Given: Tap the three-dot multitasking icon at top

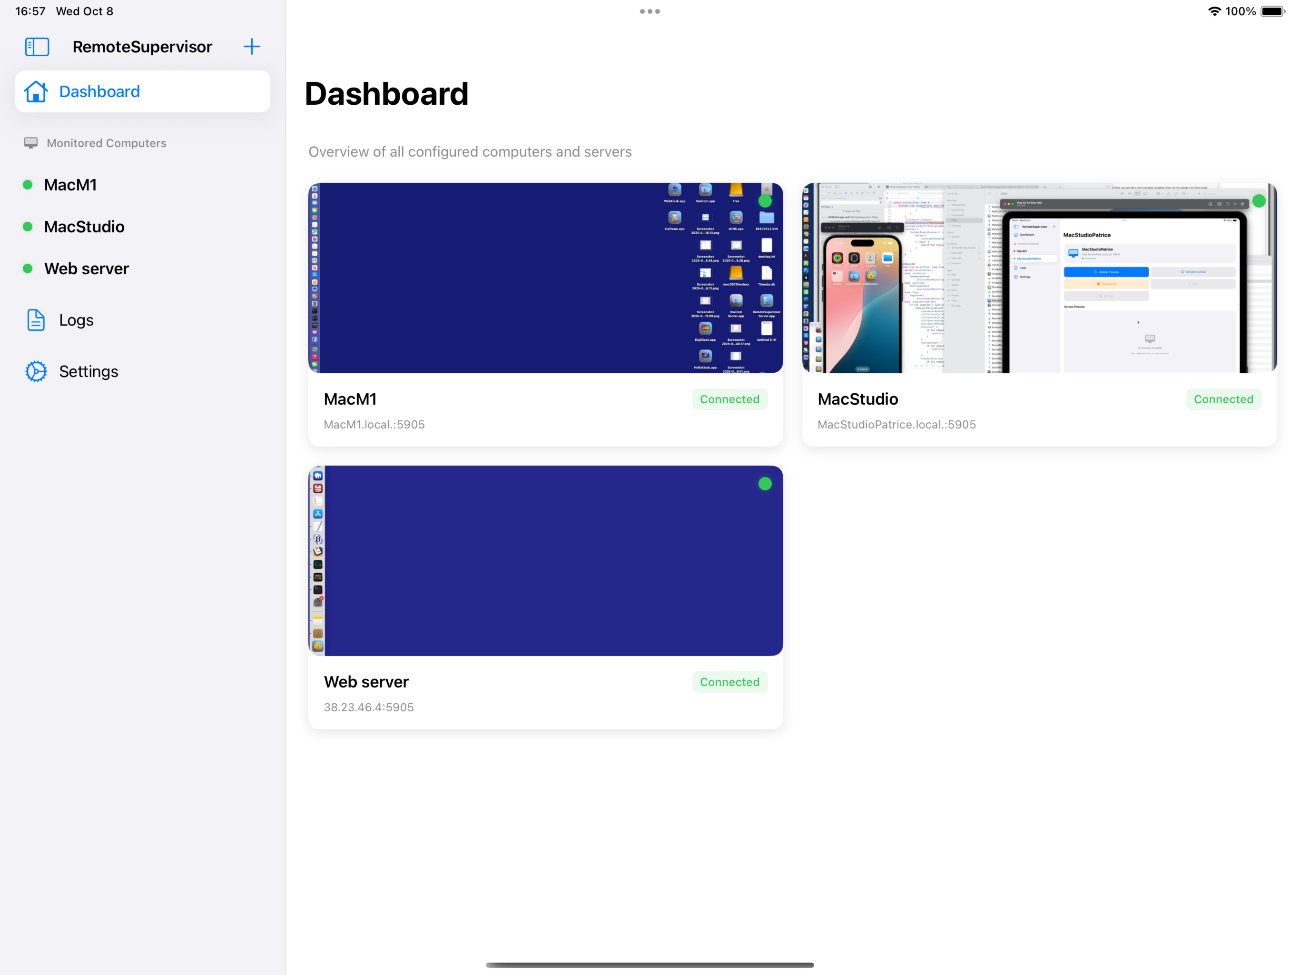Looking at the screenshot, I should click(650, 12).
